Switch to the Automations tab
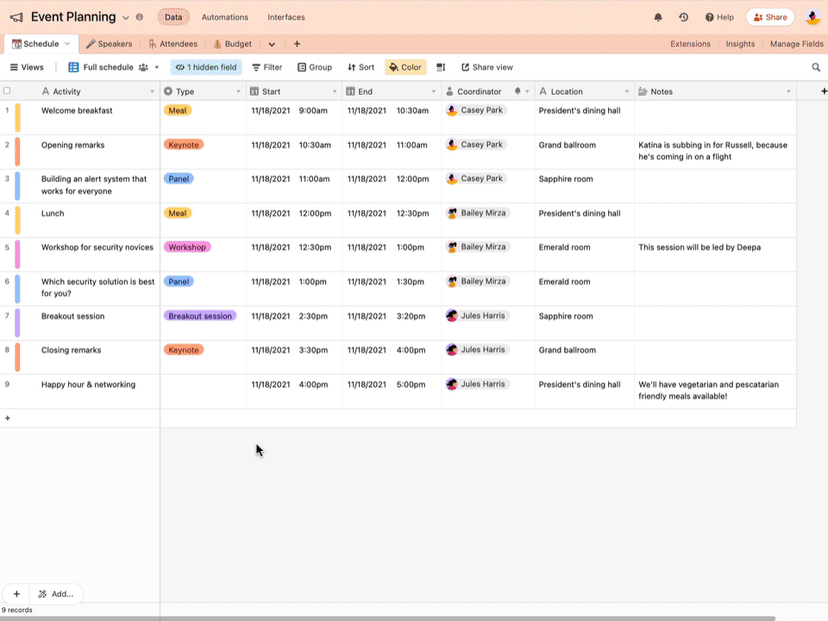This screenshot has width=828, height=621. click(x=224, y=17)
